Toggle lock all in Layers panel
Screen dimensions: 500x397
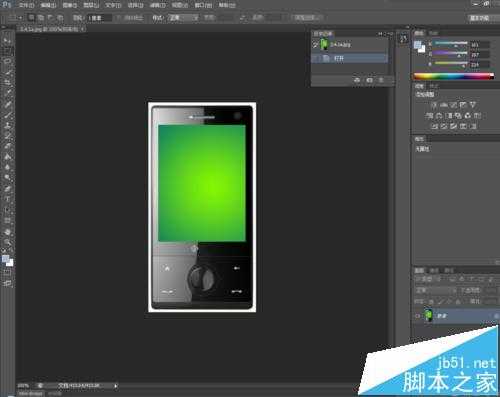coord(458,301)
